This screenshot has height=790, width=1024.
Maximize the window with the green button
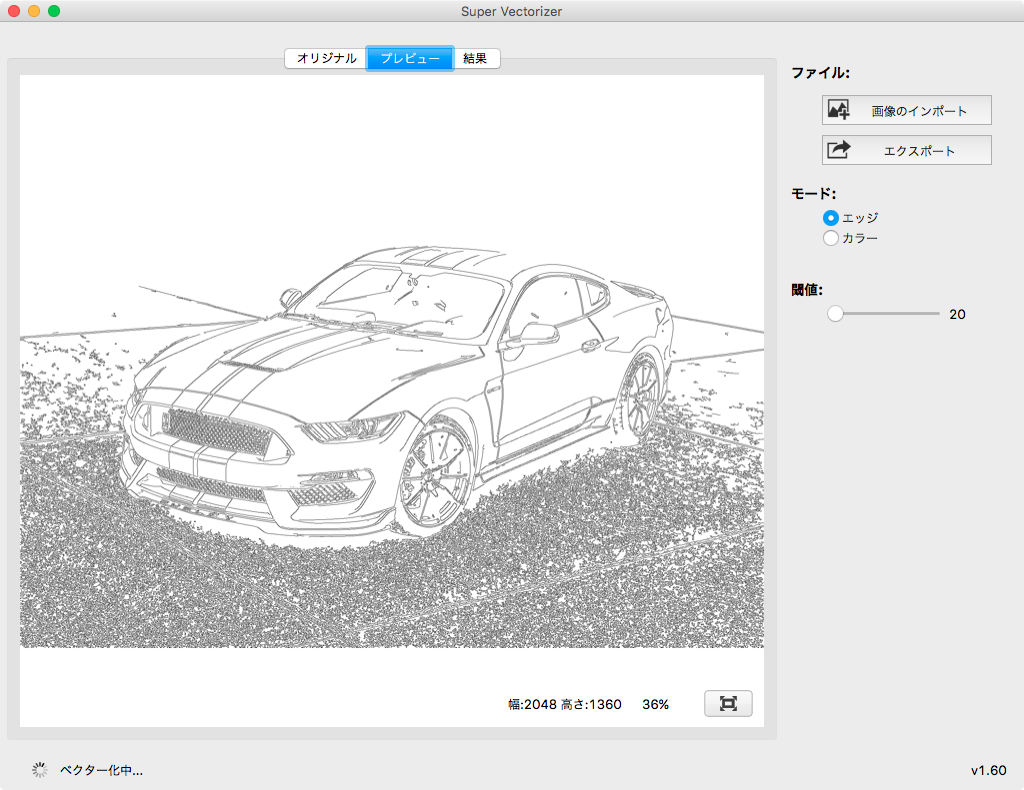54,11
